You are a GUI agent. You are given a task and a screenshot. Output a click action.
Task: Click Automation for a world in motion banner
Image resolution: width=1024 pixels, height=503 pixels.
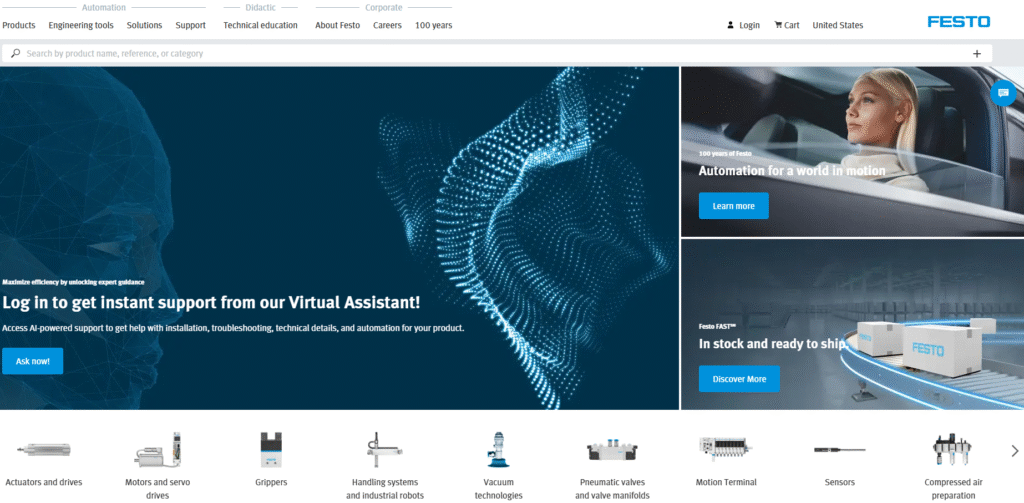[x=792, y=171]
